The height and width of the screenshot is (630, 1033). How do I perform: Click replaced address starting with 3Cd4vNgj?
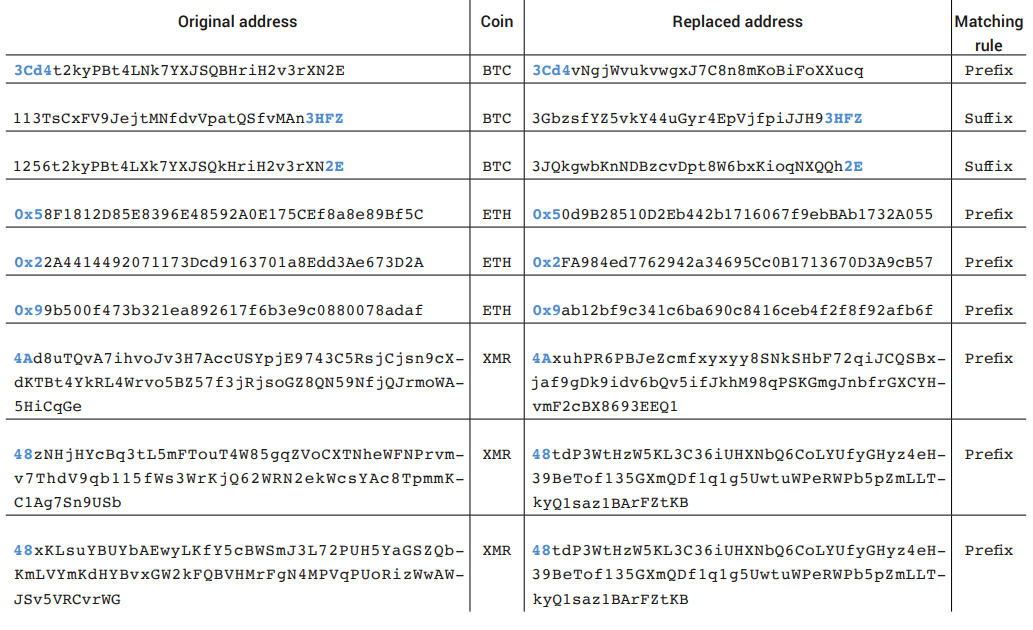tap(697, 71)
